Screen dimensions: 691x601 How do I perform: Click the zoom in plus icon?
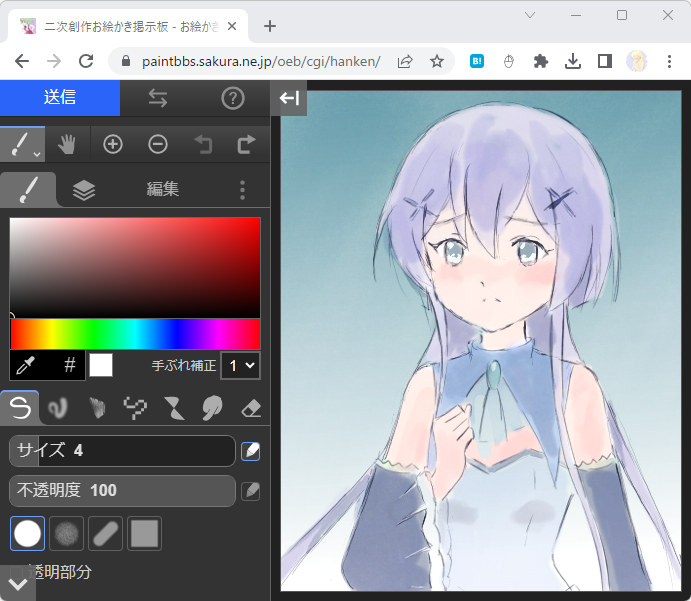113,145
